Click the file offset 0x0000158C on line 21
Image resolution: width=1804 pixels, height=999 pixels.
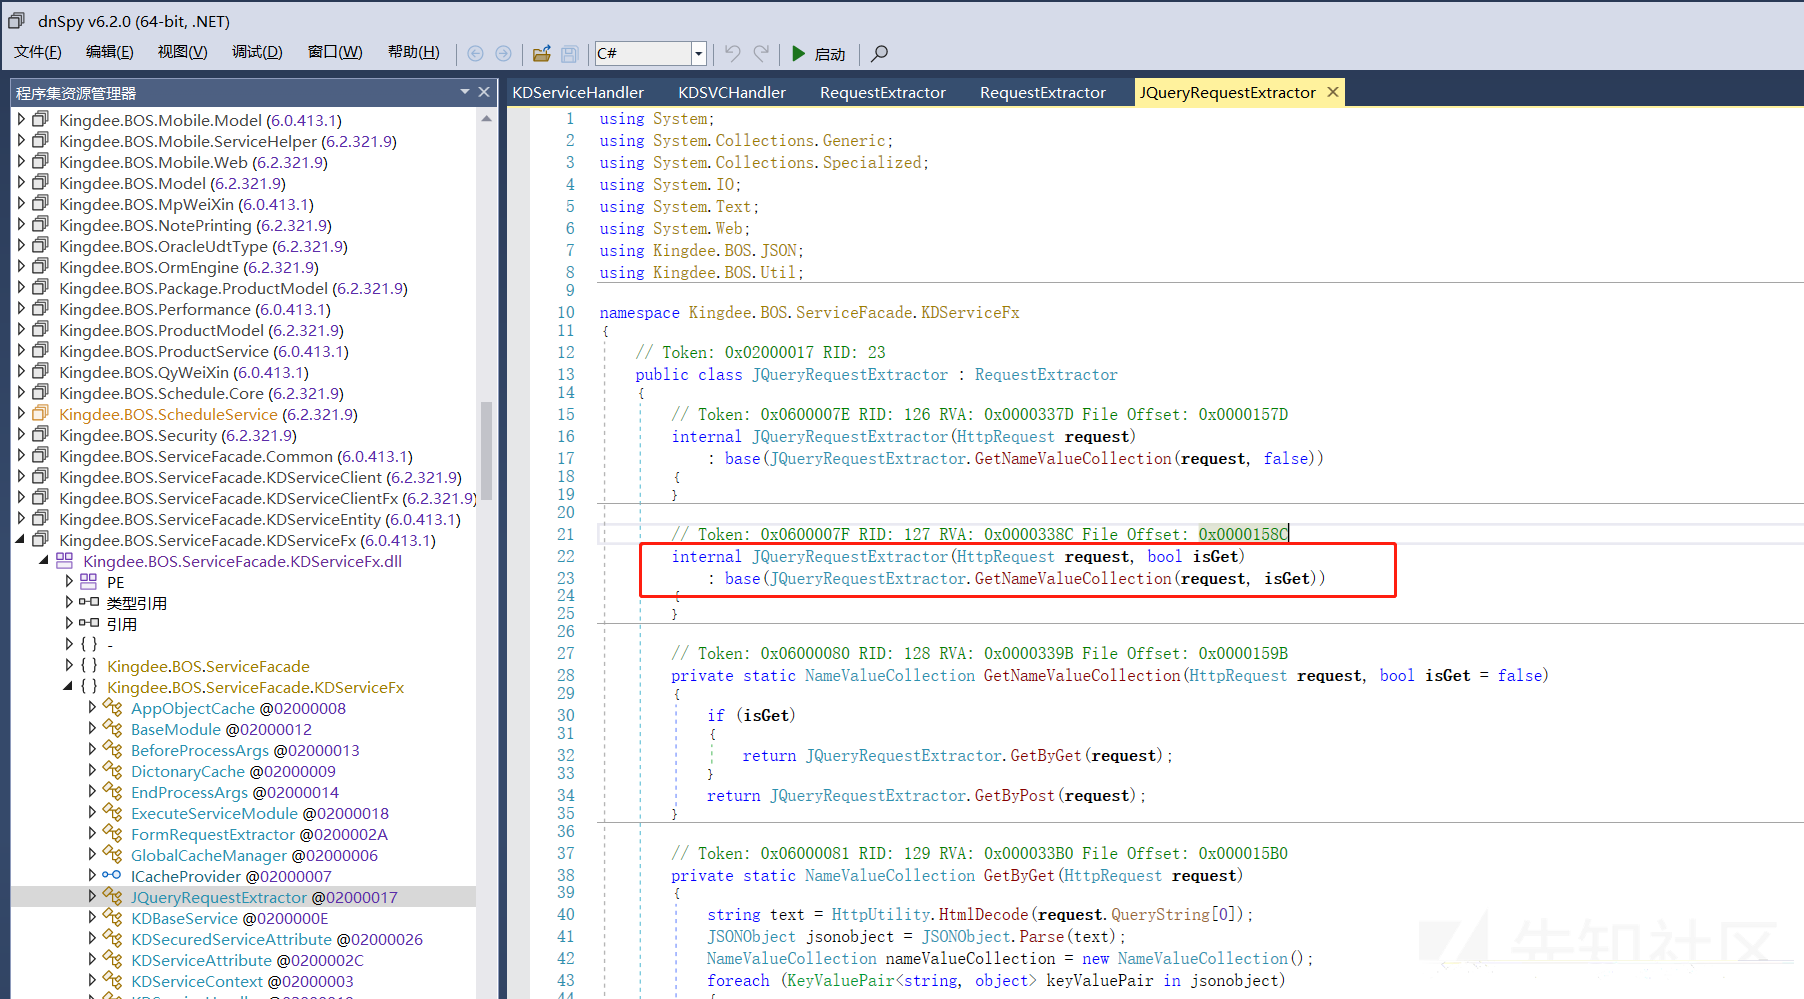1243,534
